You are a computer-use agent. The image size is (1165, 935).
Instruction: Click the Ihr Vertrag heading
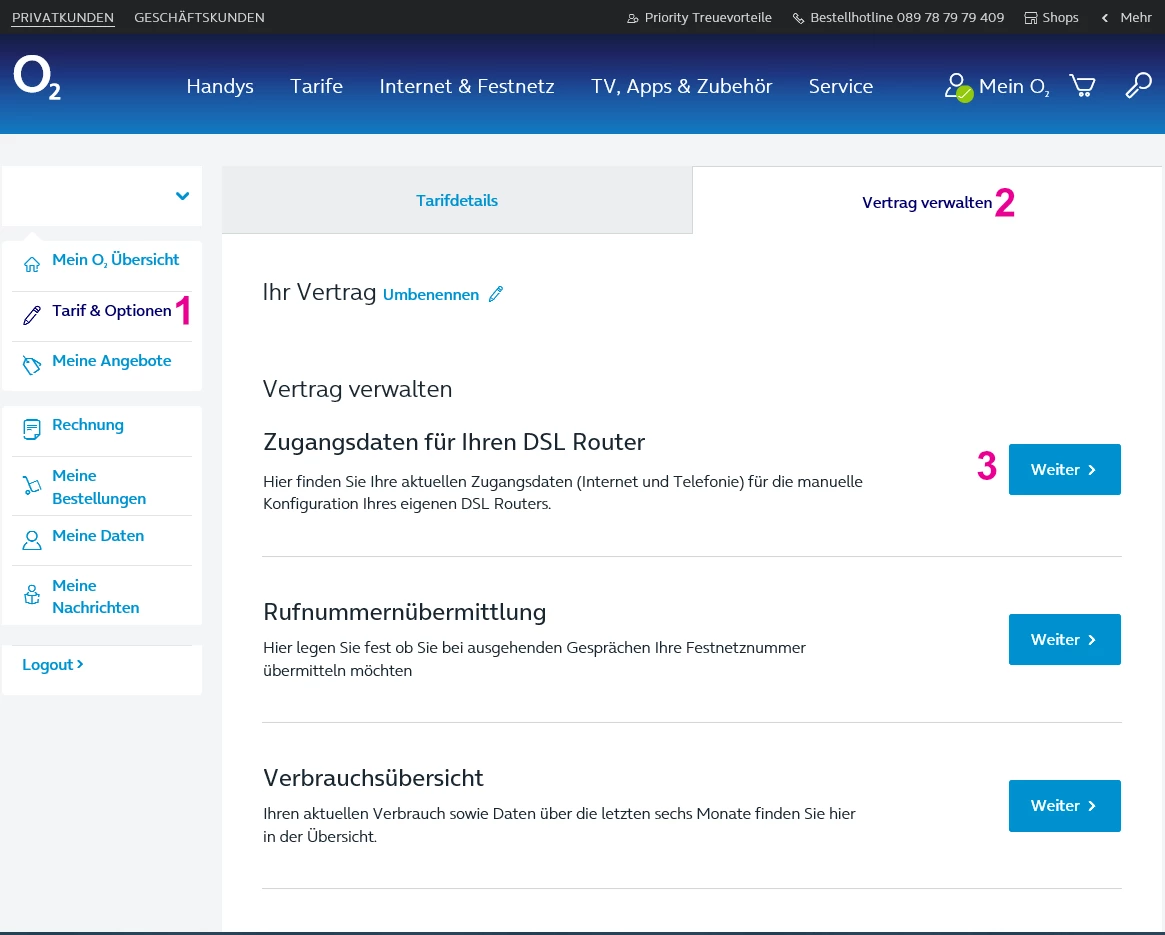(x=319, y=292)
